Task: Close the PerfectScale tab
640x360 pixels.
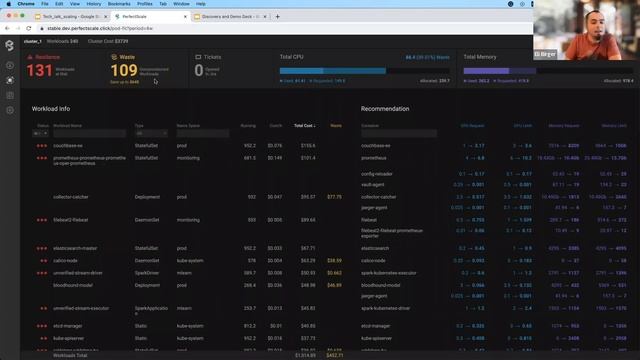Action: click(x=185, y=17)
